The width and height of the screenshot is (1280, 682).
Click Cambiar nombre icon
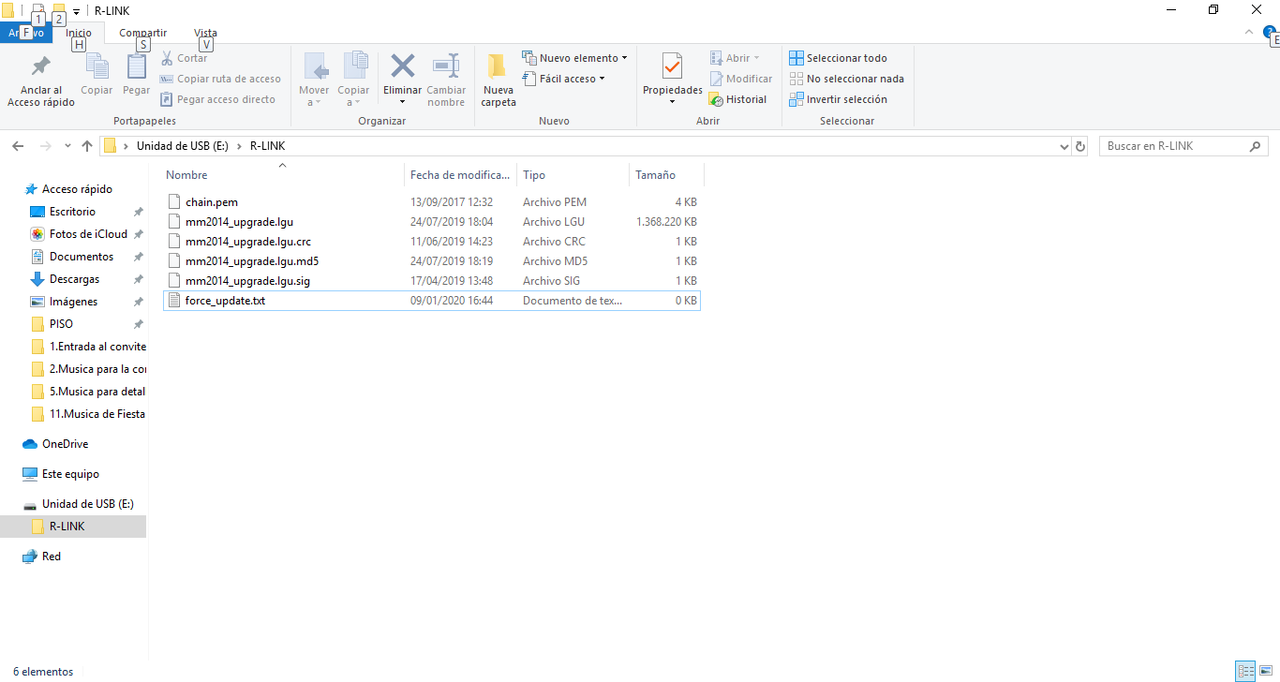click(446, 66)
